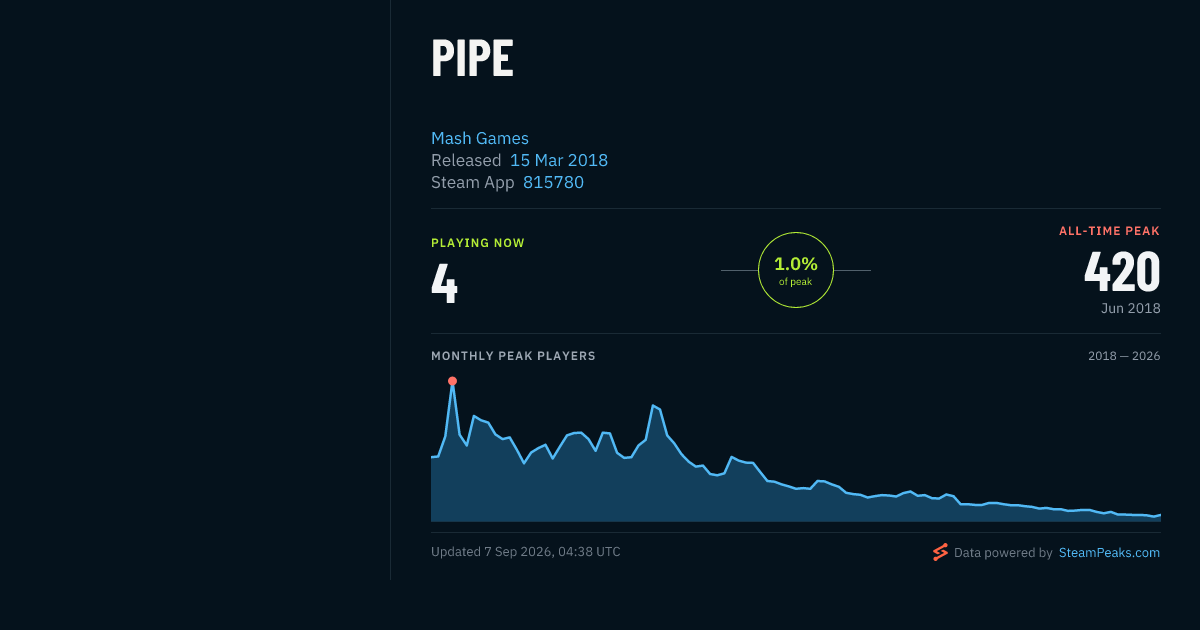Click the orange SteamPeaks logo icon
Image resolution: width=1200 pixels, height=630 pixels.
[x=940, y=552]
